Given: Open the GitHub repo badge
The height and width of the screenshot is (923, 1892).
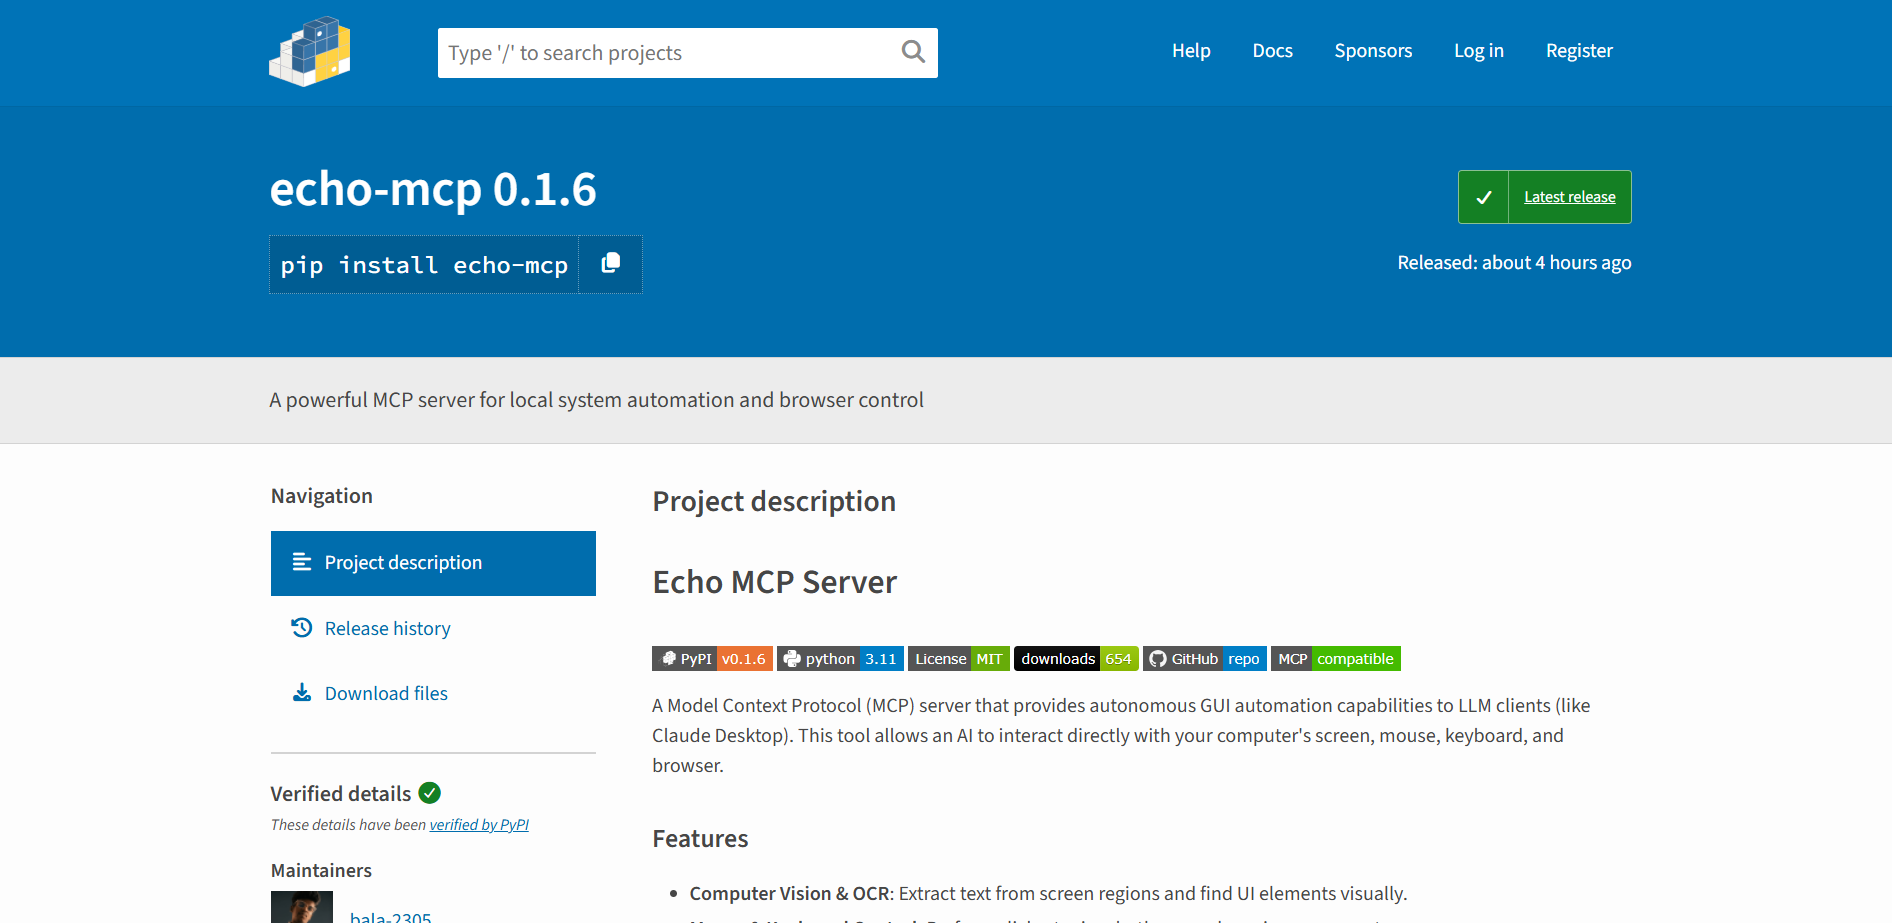Looking at the screenshot, I should tap(1205, 659).
